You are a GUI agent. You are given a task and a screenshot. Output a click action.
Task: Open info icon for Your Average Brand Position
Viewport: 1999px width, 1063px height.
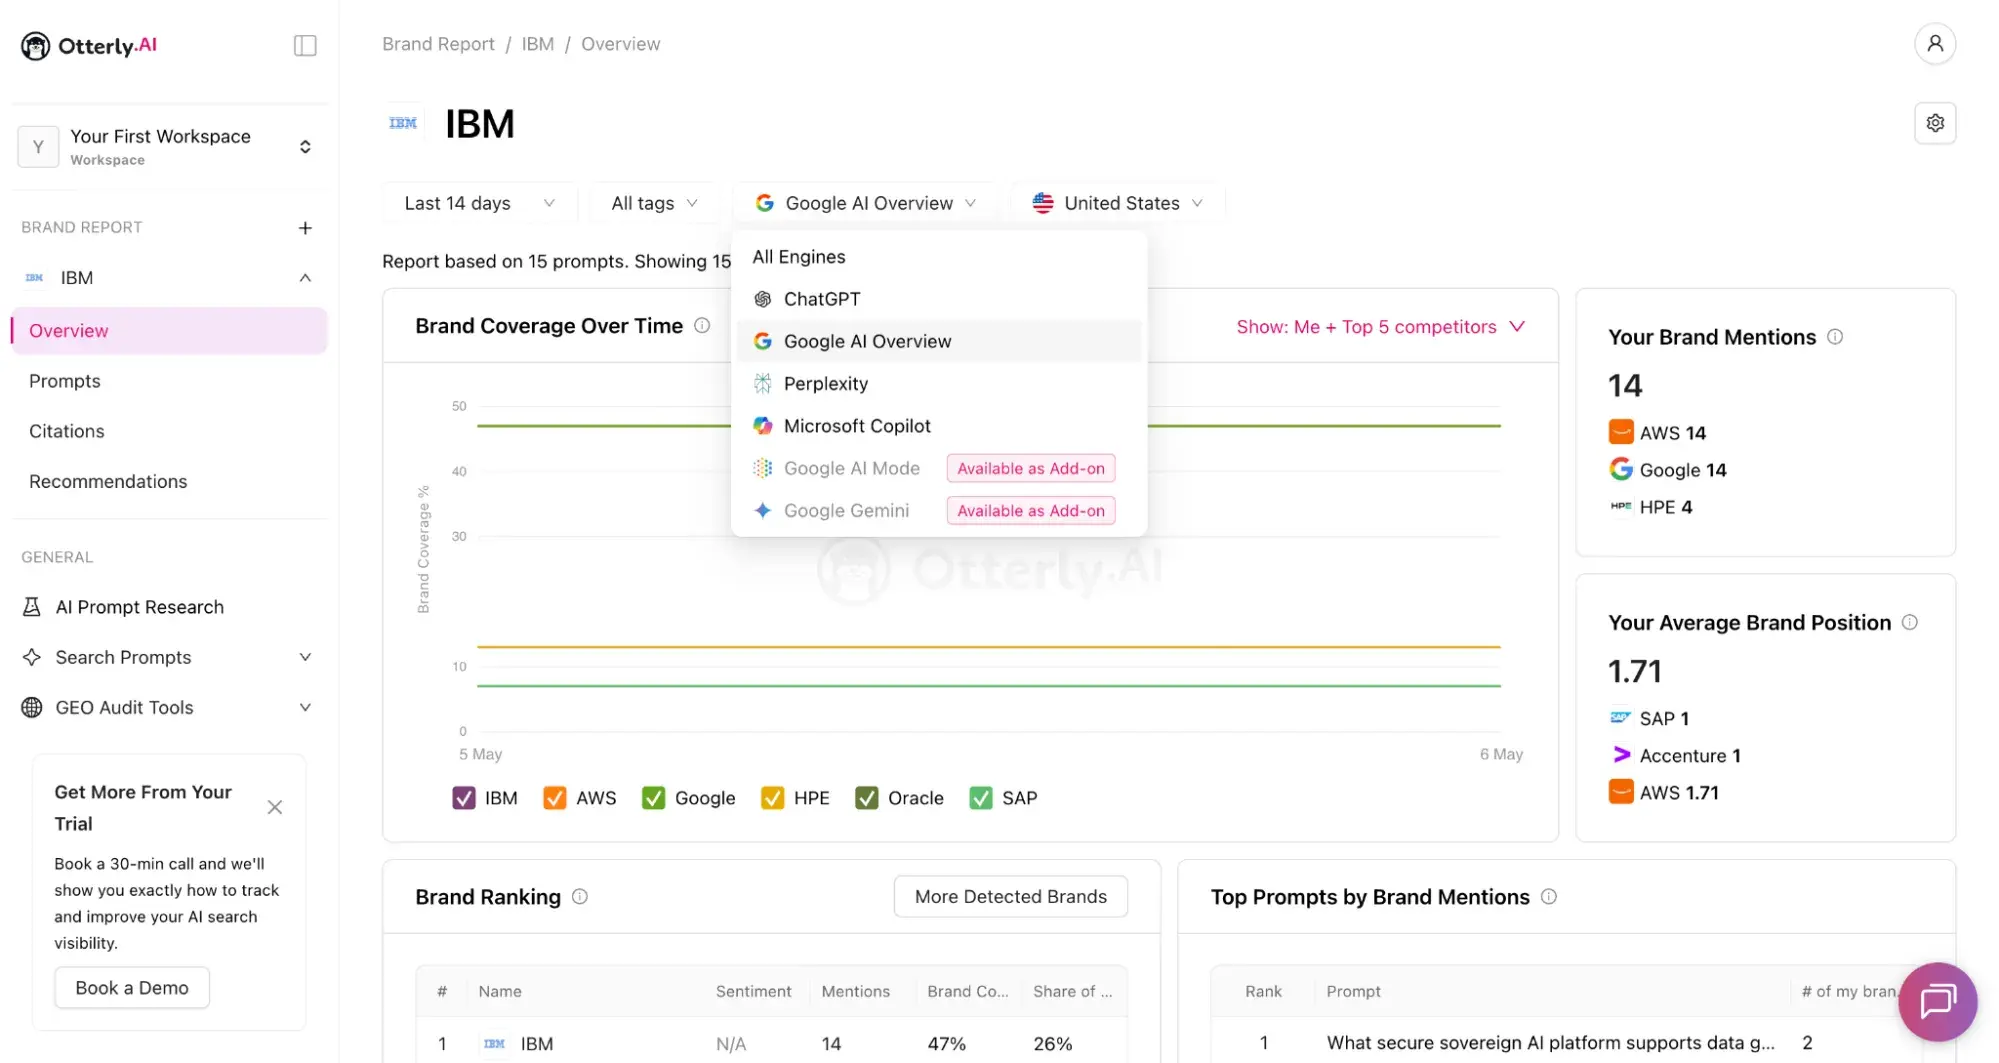click(x=1909, y=622)
